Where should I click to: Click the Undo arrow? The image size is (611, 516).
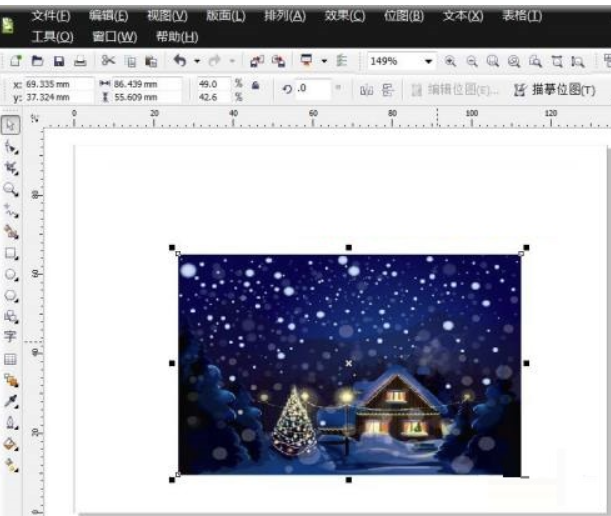click(180, 60)
